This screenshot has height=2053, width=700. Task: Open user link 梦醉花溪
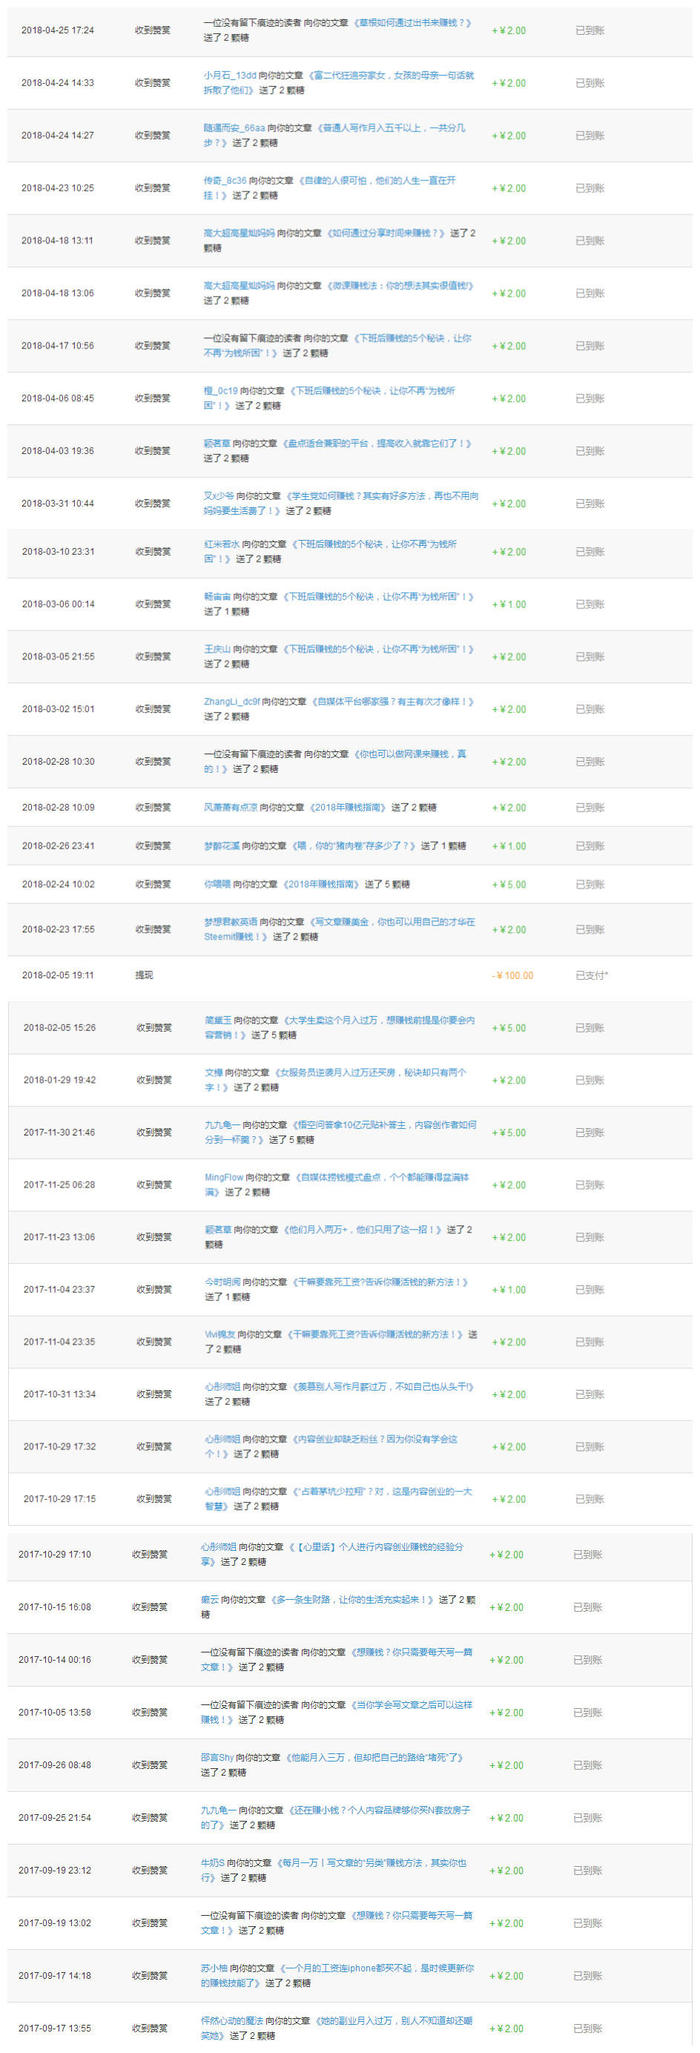click(221, 846)
